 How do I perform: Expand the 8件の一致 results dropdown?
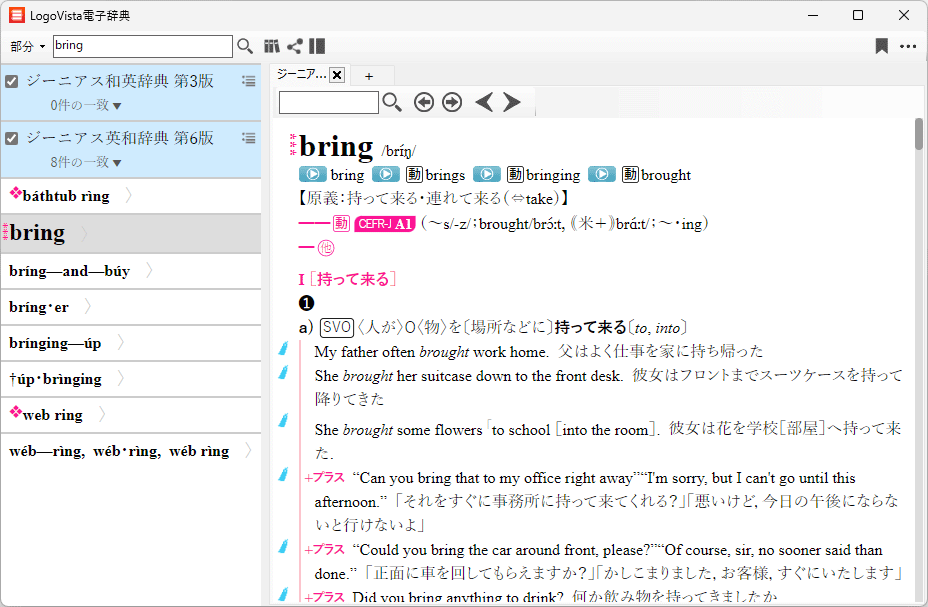(86, 162)
